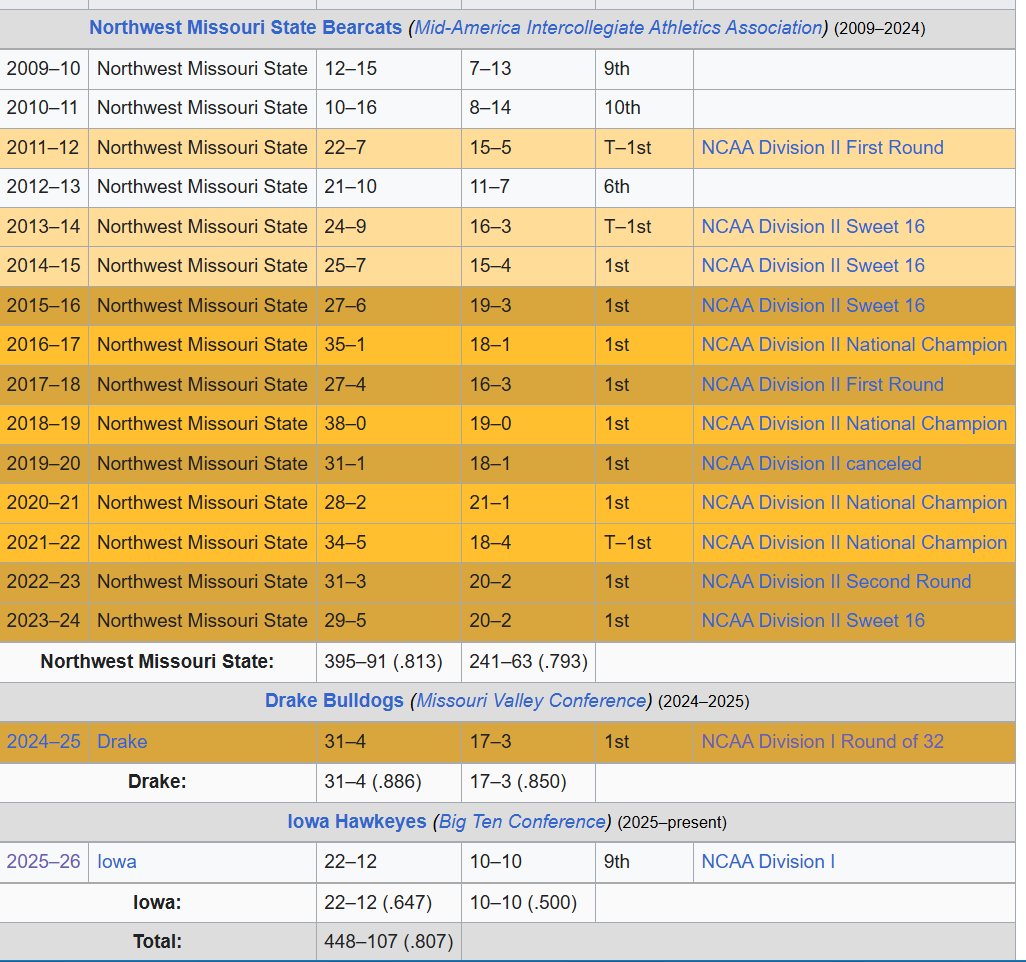The height and width of the screenshot is (962, 1026).
Task: Select the 25–7 overall record cell
Action: 389,266
